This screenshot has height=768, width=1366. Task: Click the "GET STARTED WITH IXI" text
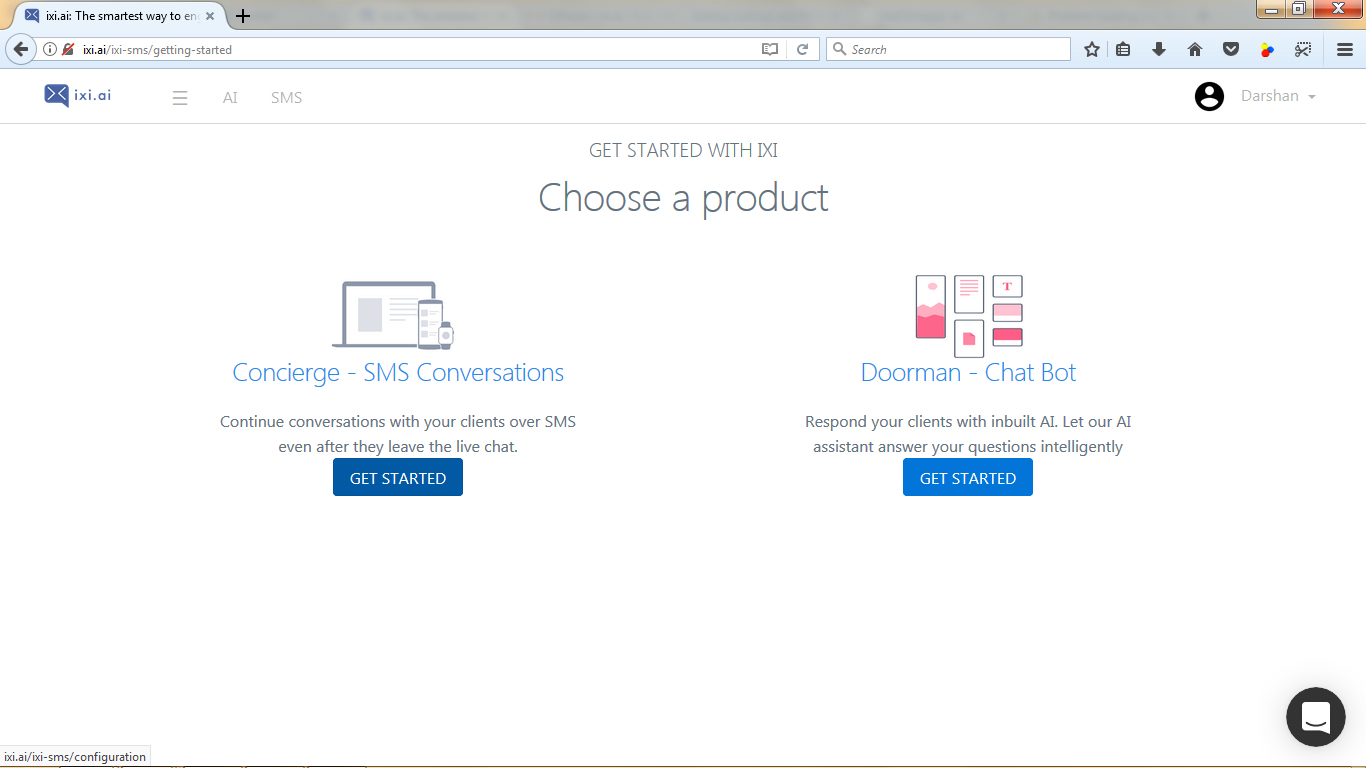[x=683, y=151]
